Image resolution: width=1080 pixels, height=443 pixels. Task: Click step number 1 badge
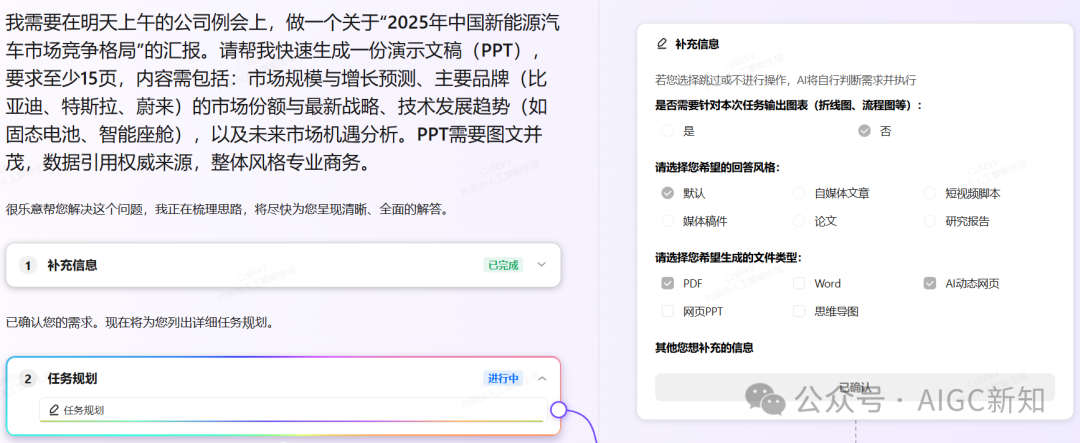28,265
